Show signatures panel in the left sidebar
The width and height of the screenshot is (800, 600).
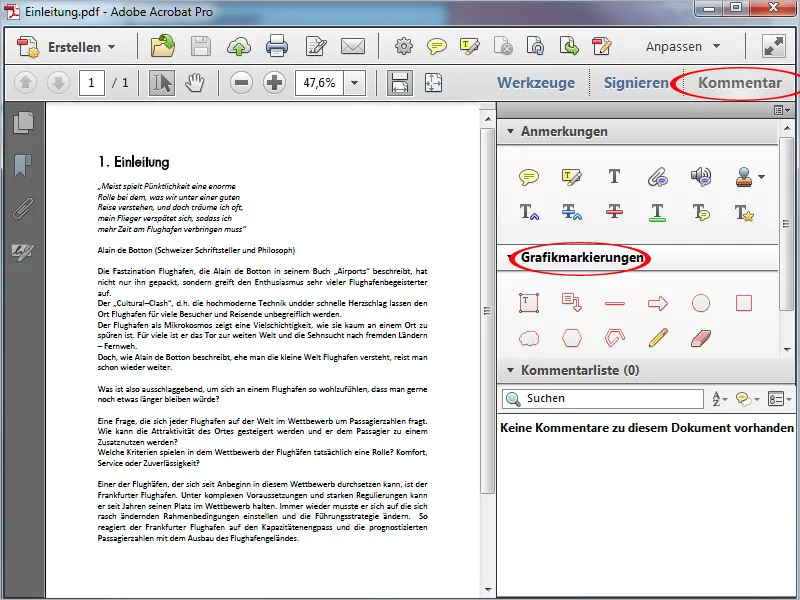[23, 252]
